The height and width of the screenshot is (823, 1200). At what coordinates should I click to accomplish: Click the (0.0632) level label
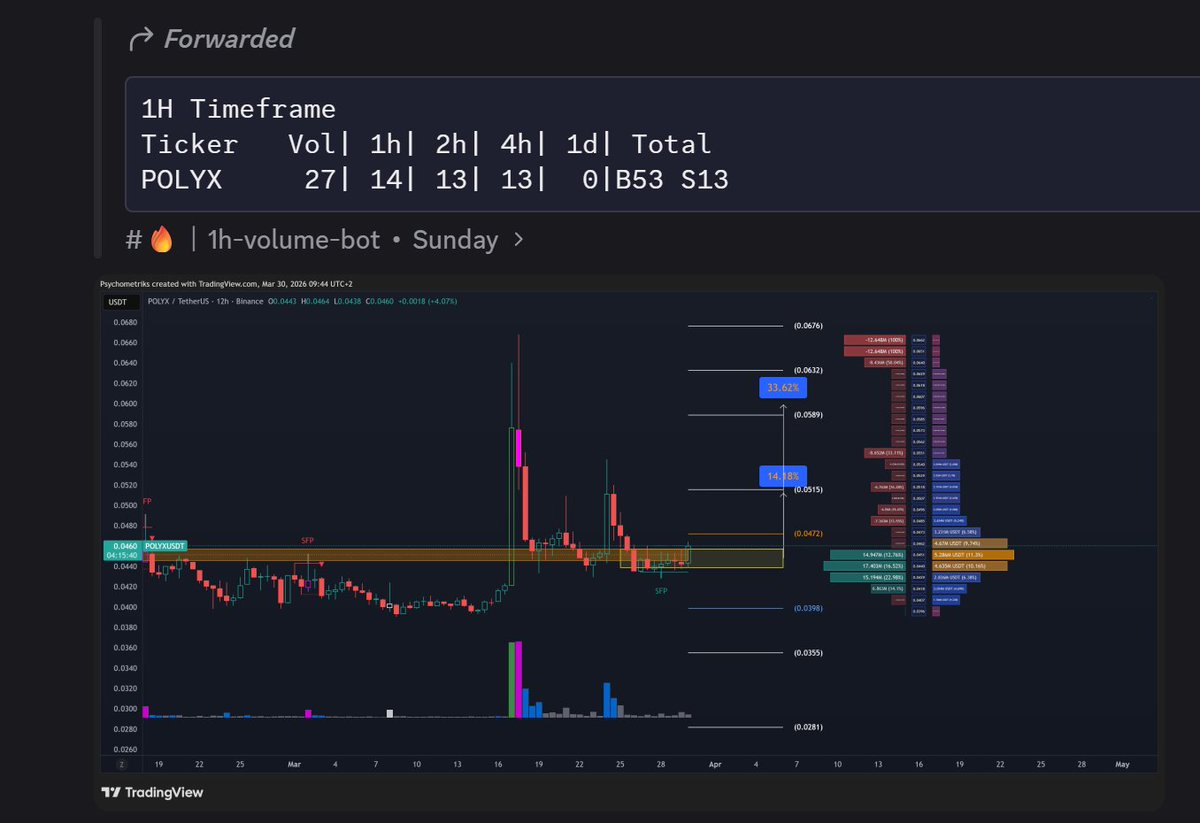pos(808,370)
